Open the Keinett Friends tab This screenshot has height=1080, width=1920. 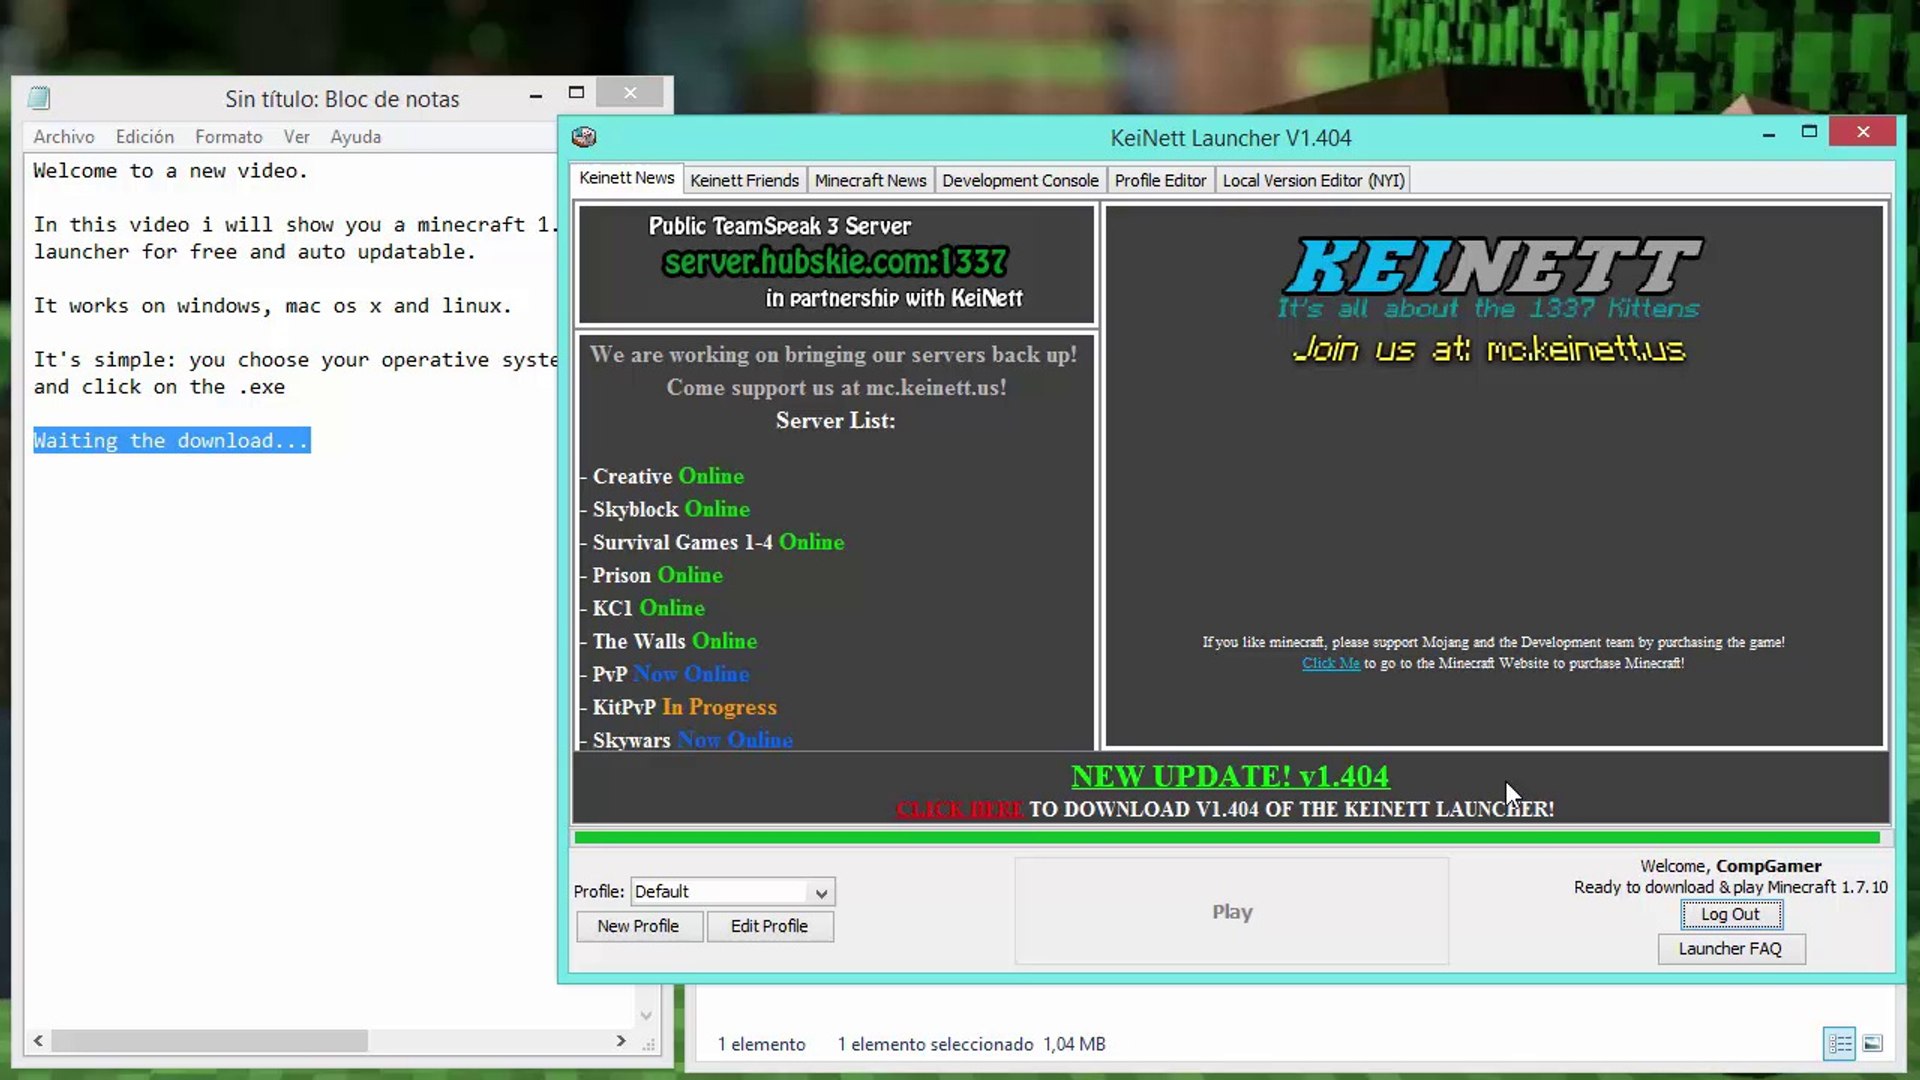(x=744, y=180)
